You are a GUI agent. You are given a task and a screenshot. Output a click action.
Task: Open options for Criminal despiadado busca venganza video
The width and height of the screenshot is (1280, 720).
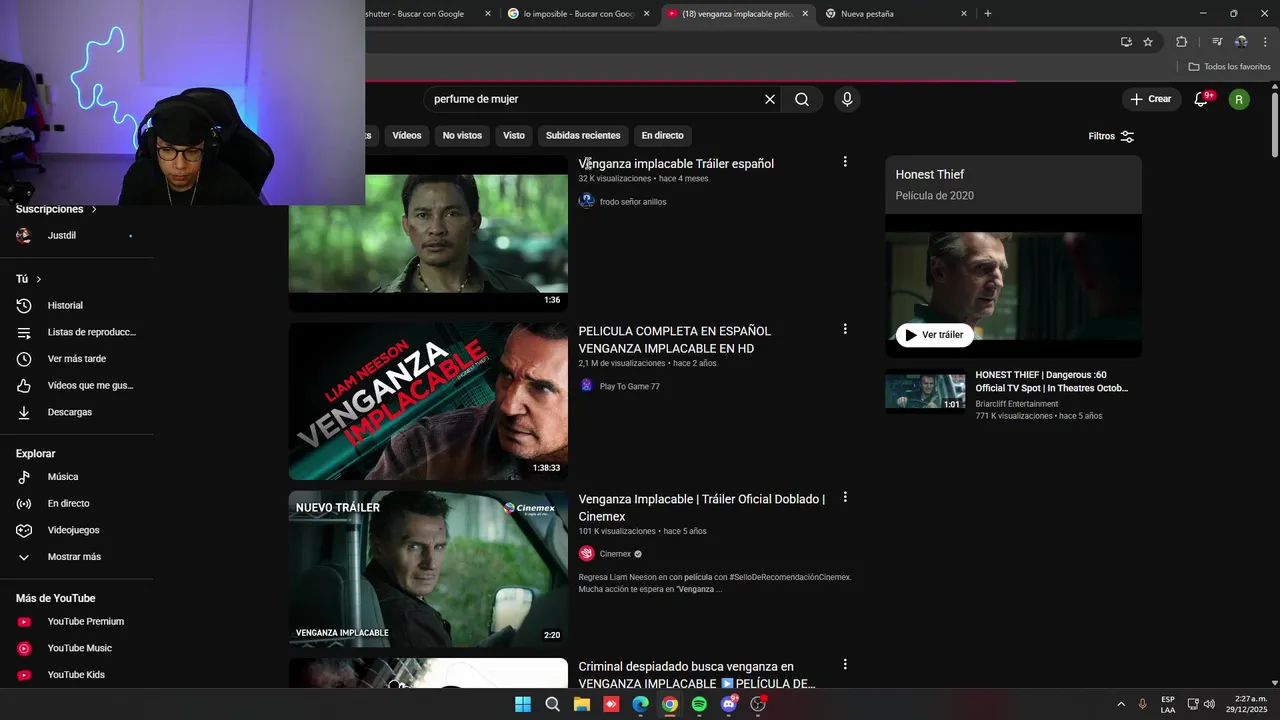pos(845,664)
